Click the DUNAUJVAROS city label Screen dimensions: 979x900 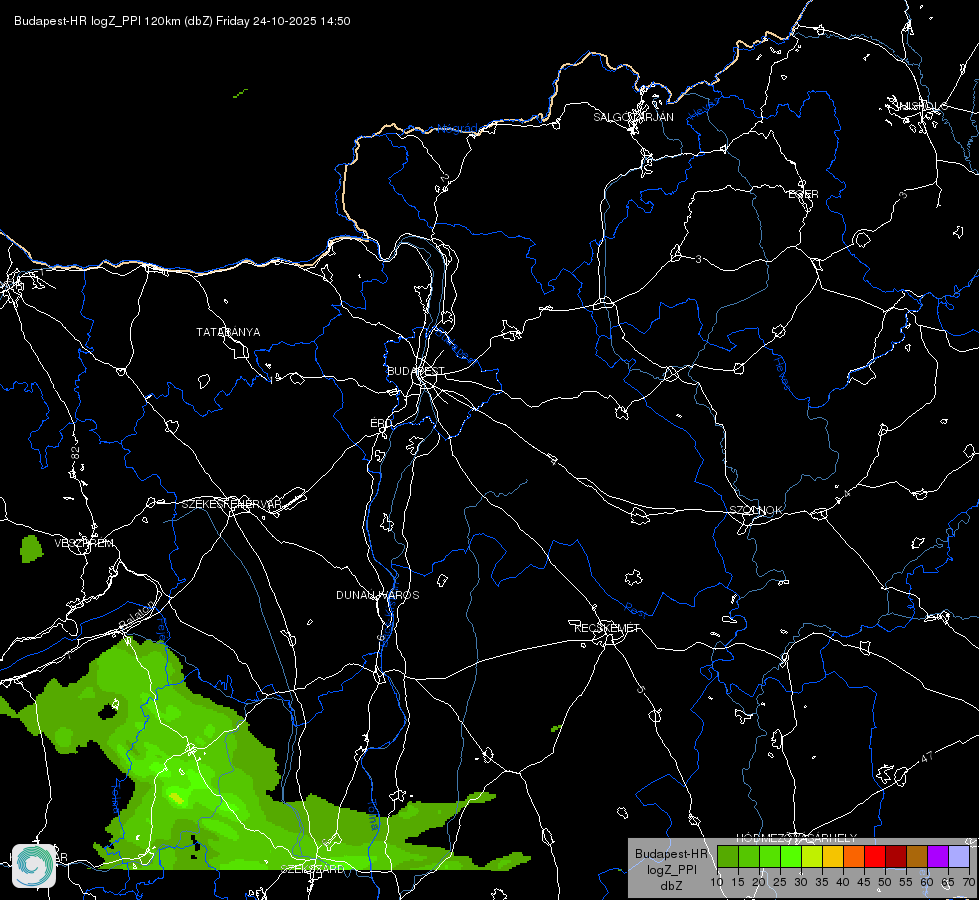[378, 595]
